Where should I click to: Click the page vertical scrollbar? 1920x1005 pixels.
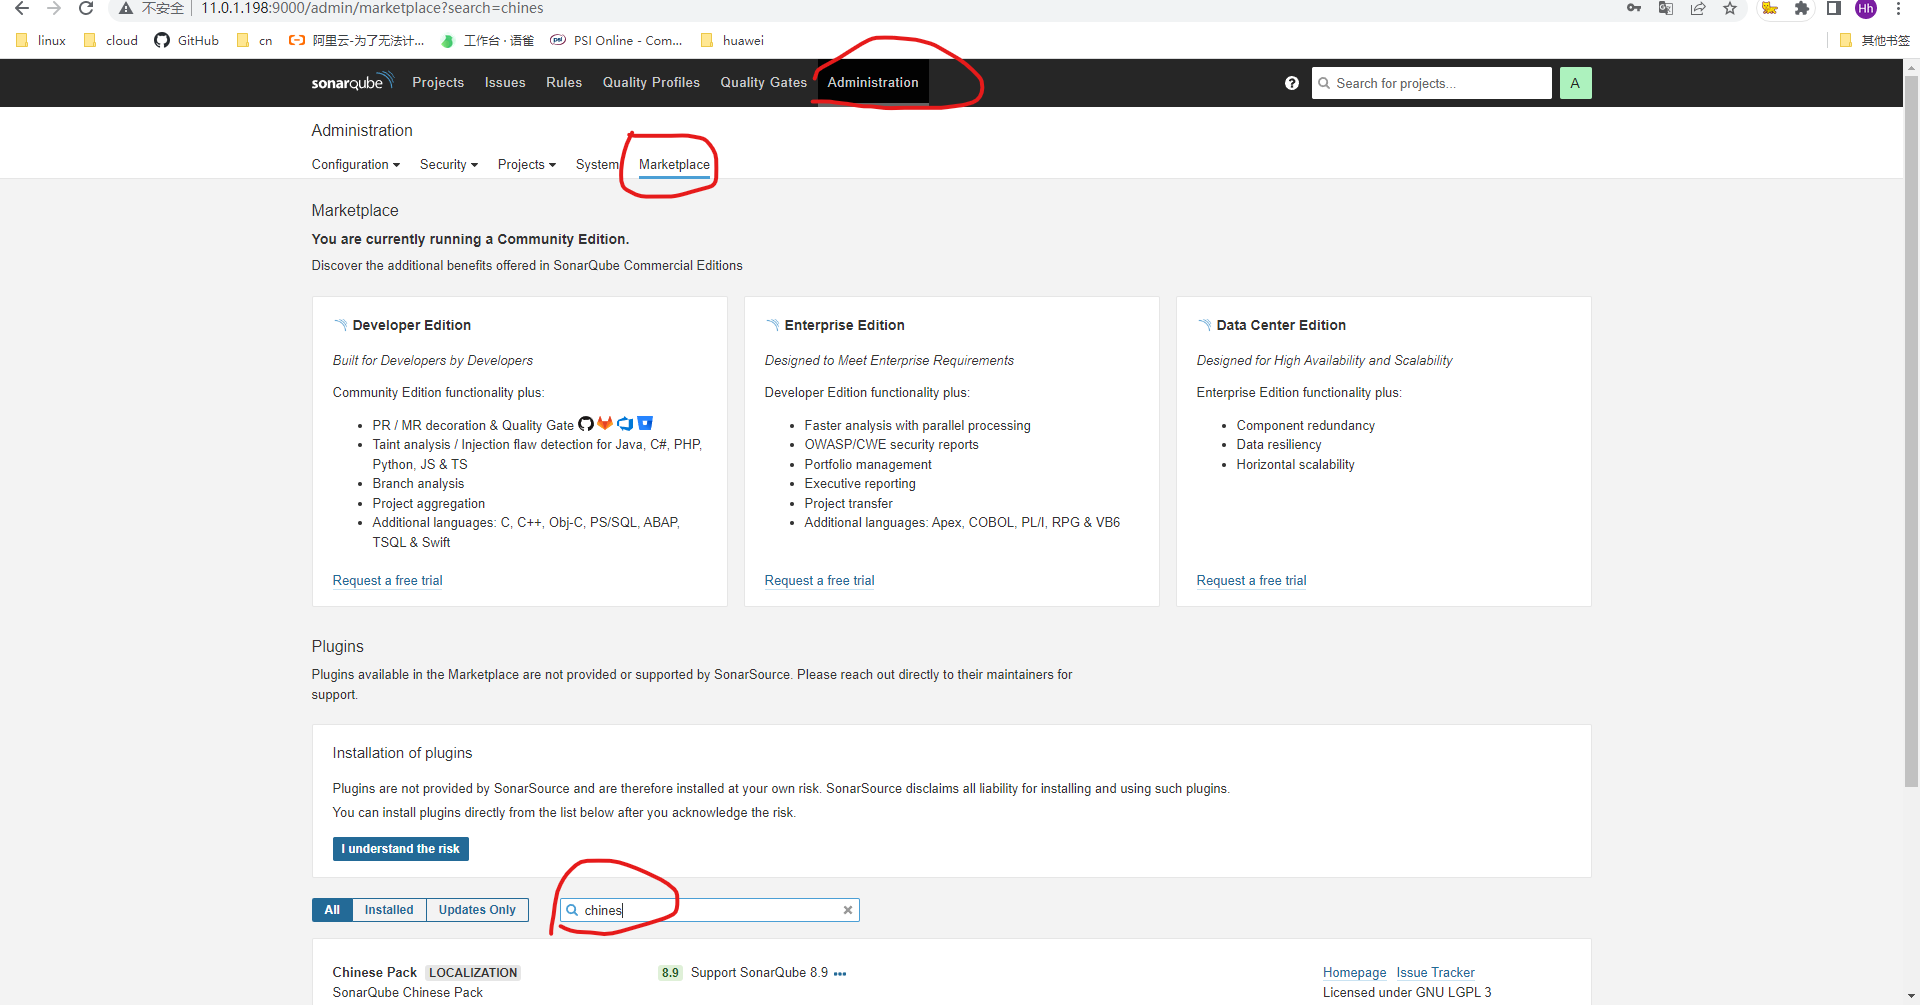coord(1911,430)
